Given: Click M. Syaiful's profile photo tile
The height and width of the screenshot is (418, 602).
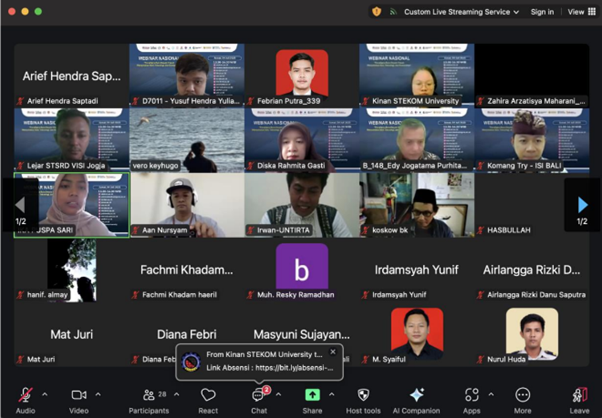Looking at the screenshot, I should [417, 334].
